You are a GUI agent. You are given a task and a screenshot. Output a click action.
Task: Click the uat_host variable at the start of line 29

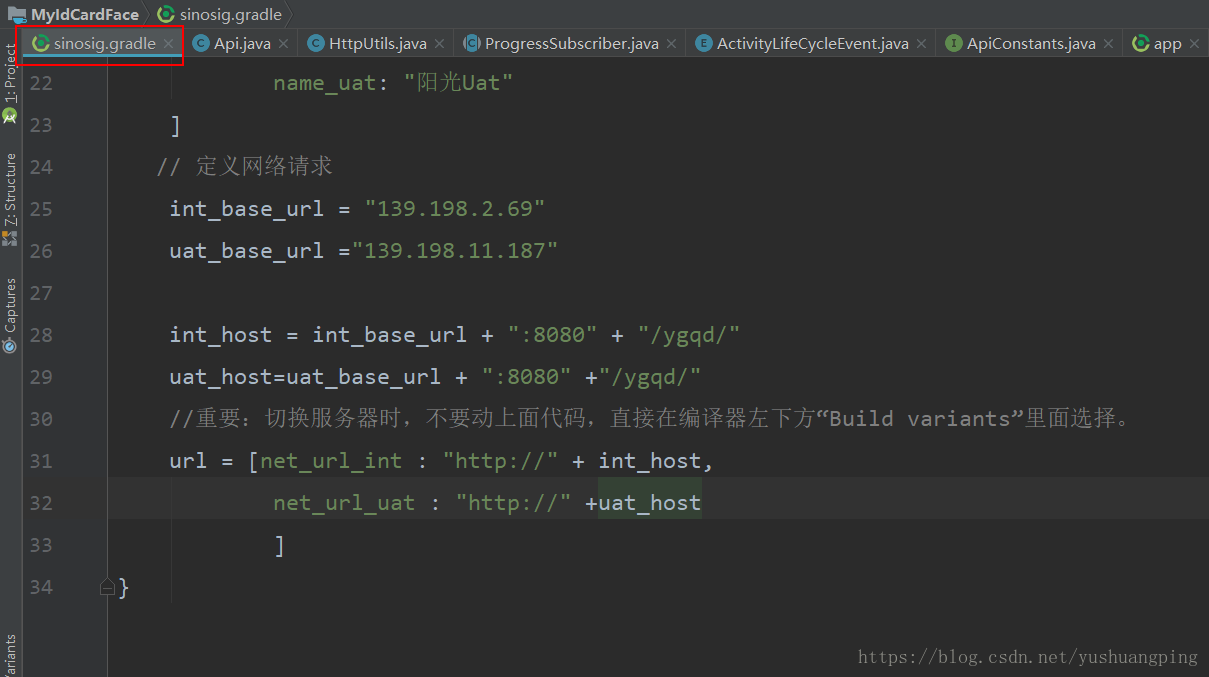coord(220,377)
